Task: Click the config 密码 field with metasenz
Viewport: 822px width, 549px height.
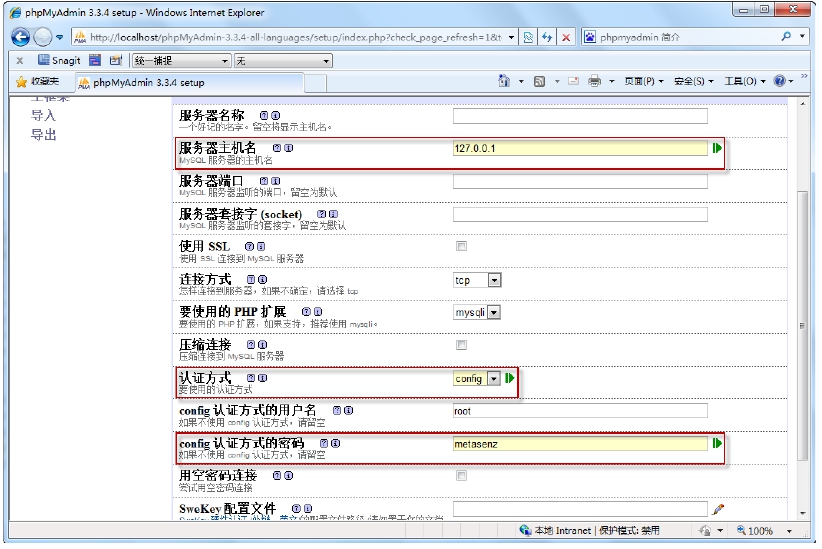Action: click(580, 444)
